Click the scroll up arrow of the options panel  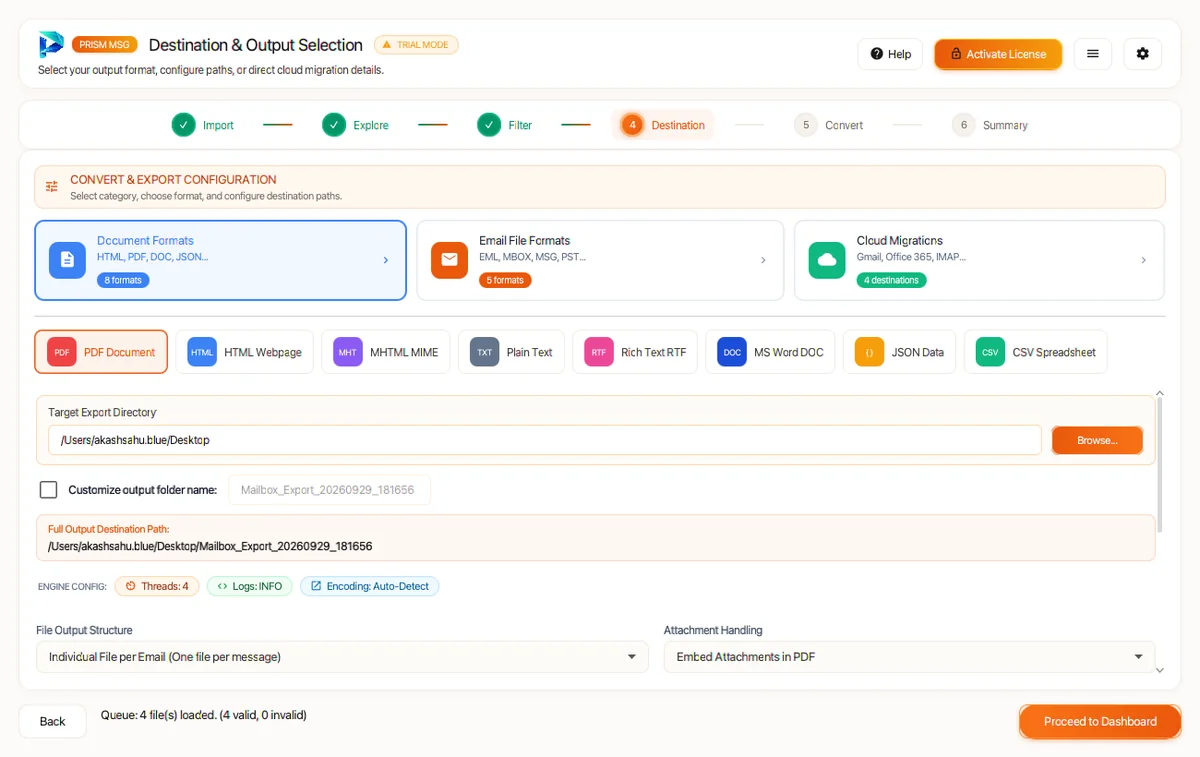pos(1160,394)
